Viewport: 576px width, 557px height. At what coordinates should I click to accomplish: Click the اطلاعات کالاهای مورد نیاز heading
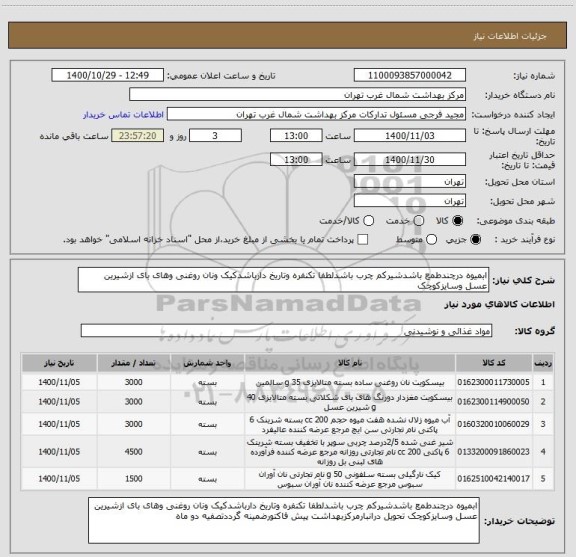coord(500,304)
